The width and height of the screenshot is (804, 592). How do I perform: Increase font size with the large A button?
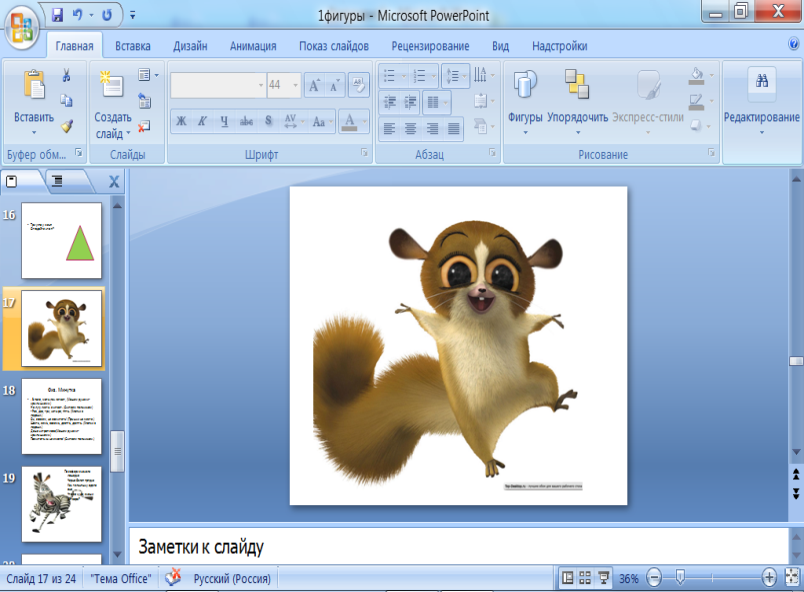pos(314,85)
